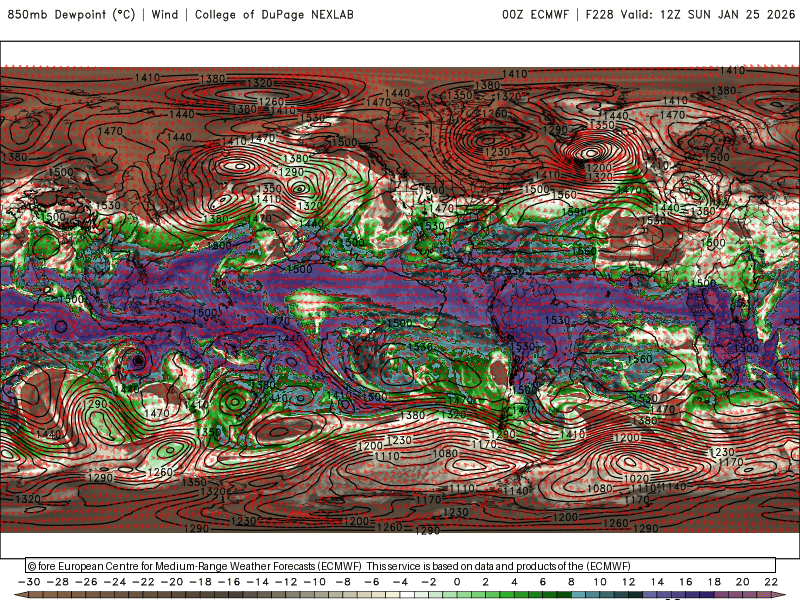
Task: Click the '-22' legend value
Action: (x=143, y=582)
